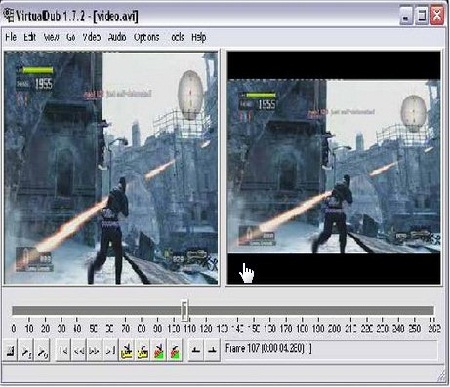This screenshot has width=450, height=387.
Task: Click the timeline track near frame 200
Action: click(x=334, y=311)
